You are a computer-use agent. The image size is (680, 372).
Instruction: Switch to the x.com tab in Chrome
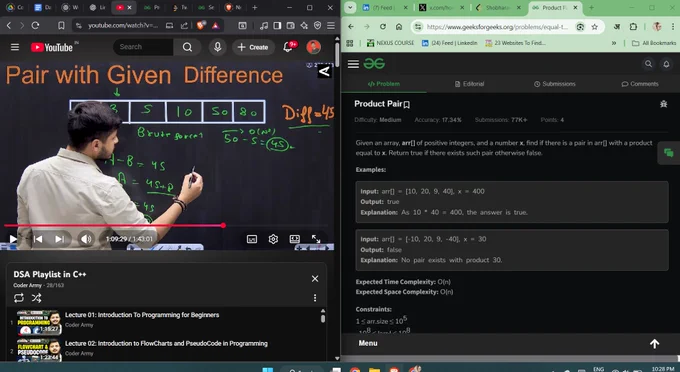pos(441,7)
